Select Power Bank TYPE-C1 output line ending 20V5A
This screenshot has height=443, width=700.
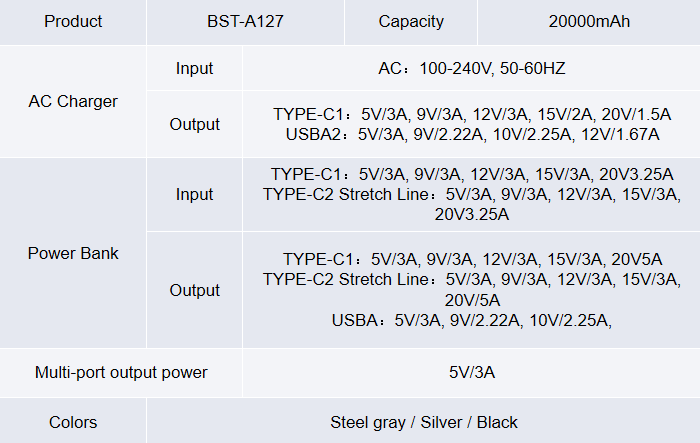click(472, 259)
